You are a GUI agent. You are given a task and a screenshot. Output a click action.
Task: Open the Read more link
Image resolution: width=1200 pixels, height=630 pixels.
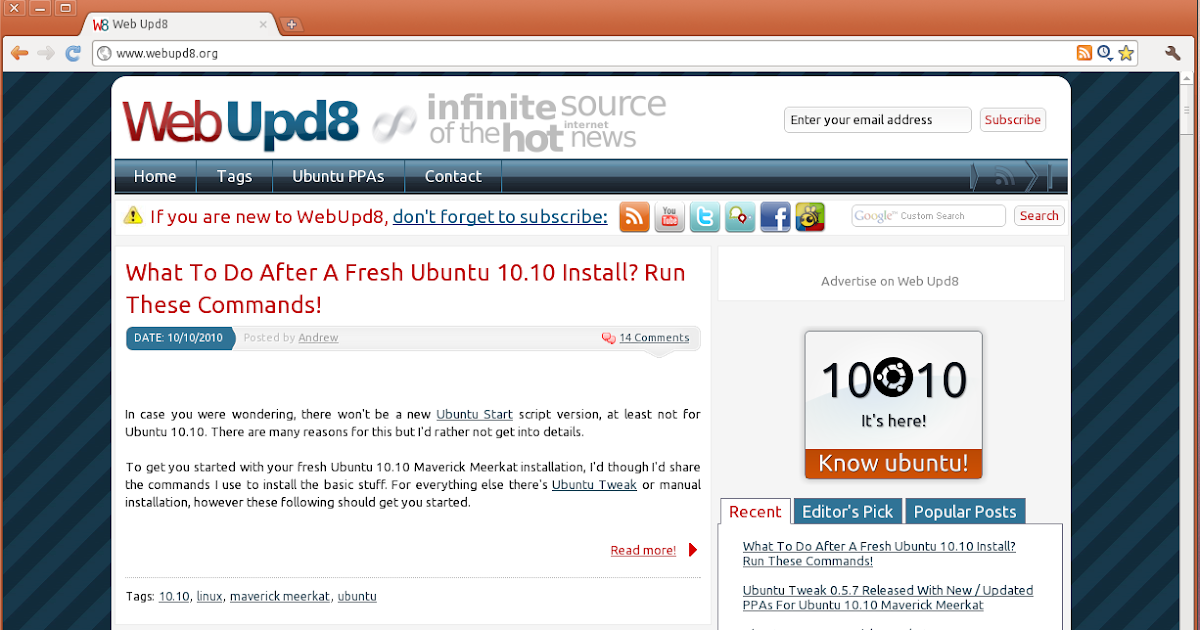tap(643, 550)
